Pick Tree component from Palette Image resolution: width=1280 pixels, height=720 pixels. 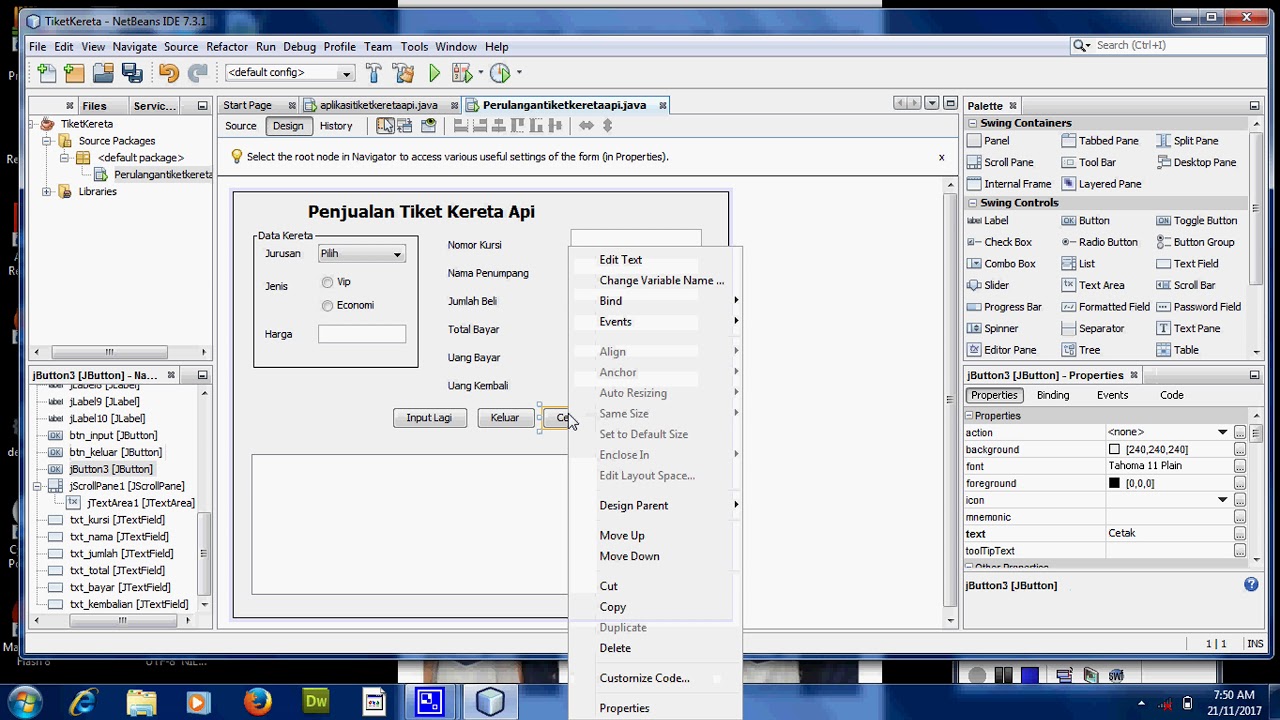click(1081, 350)
